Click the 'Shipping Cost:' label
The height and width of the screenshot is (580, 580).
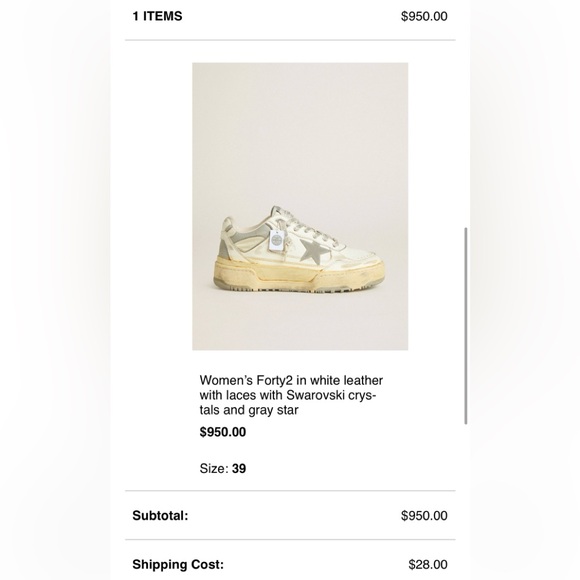click(178, 564)
